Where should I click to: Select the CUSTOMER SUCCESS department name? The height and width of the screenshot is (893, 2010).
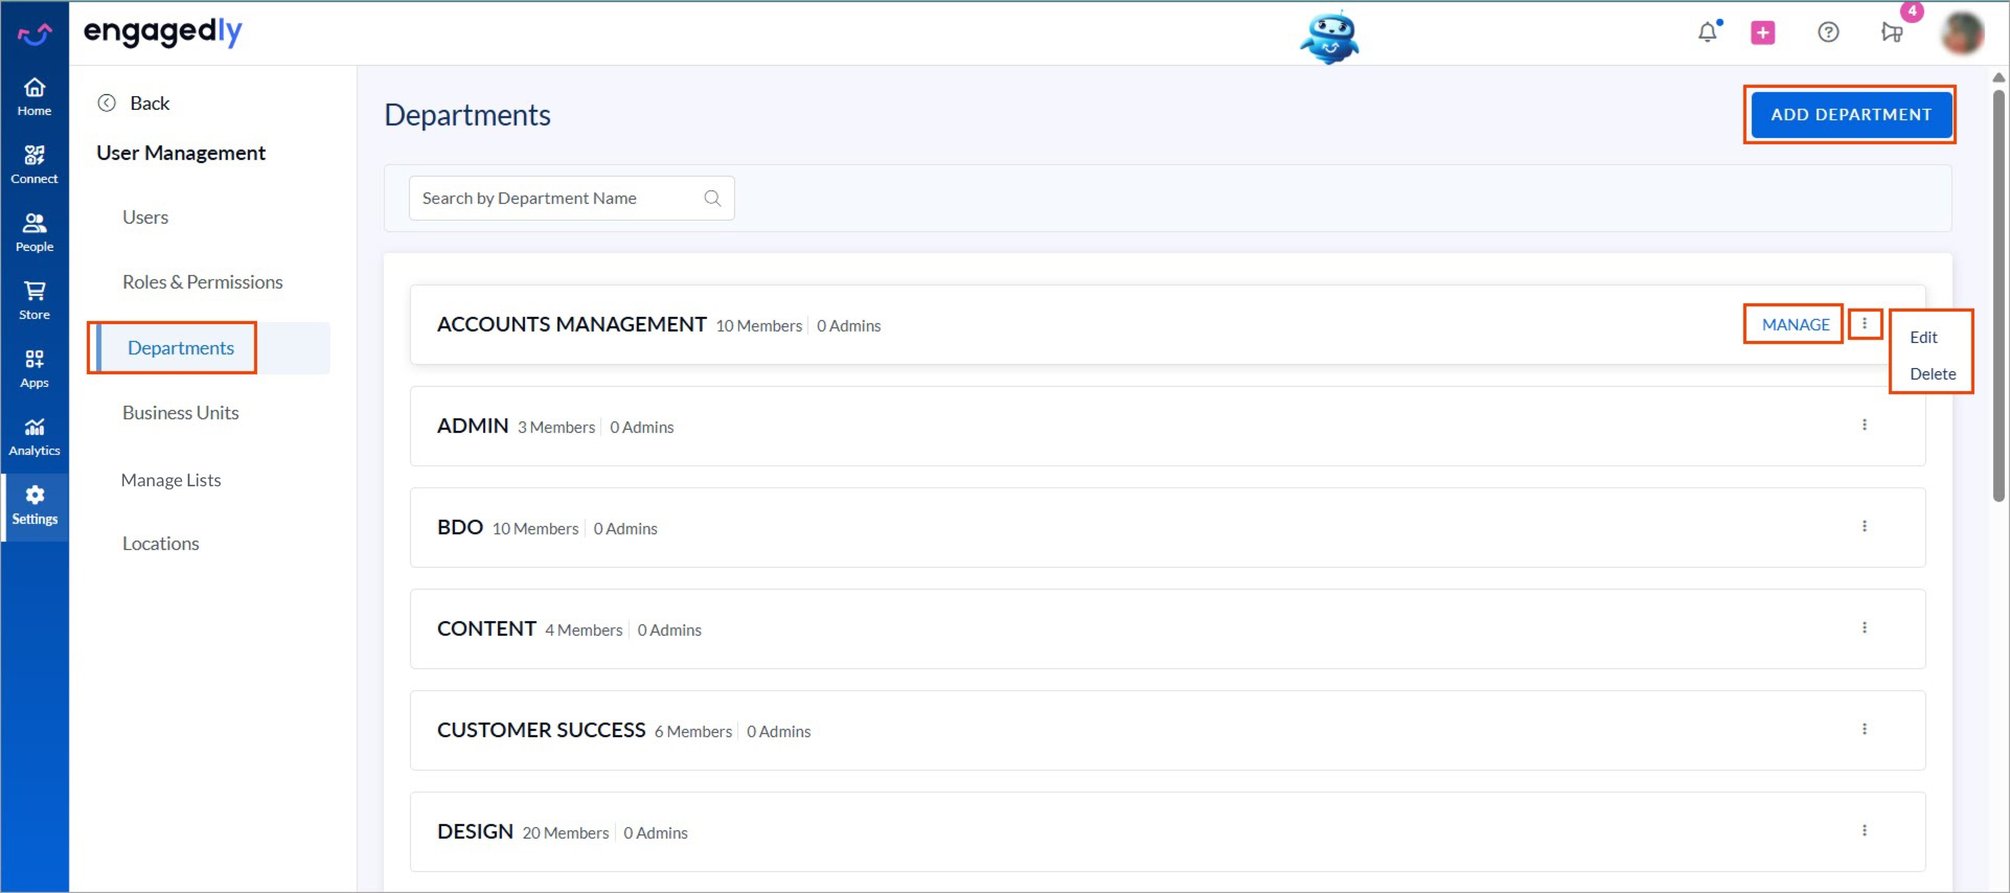541,730
